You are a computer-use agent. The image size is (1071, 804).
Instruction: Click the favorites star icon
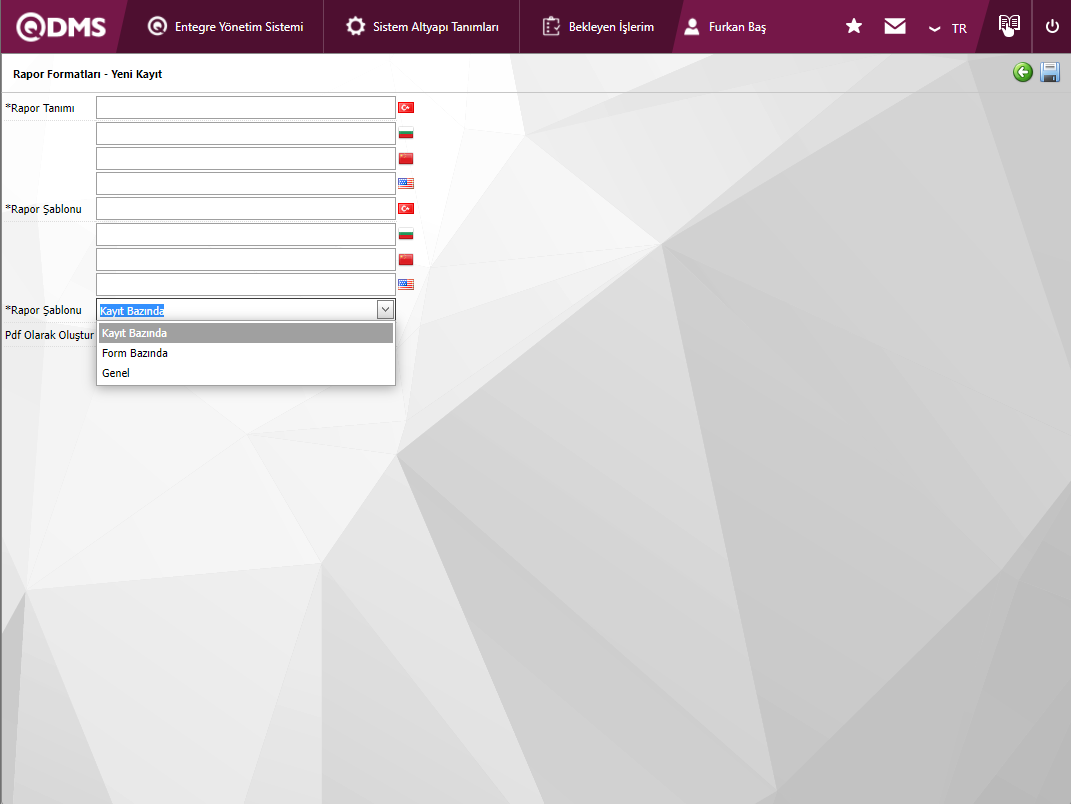click(854, 27)
